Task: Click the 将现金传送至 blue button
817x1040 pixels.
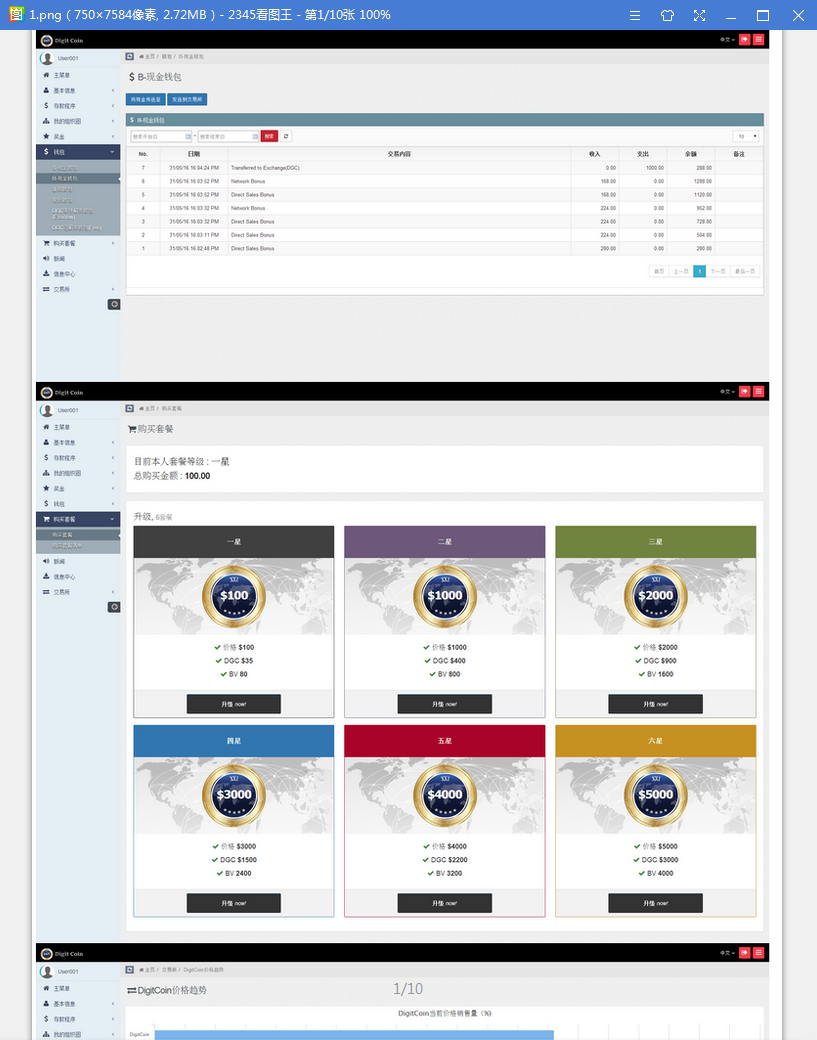Action: tap(146, 99)
